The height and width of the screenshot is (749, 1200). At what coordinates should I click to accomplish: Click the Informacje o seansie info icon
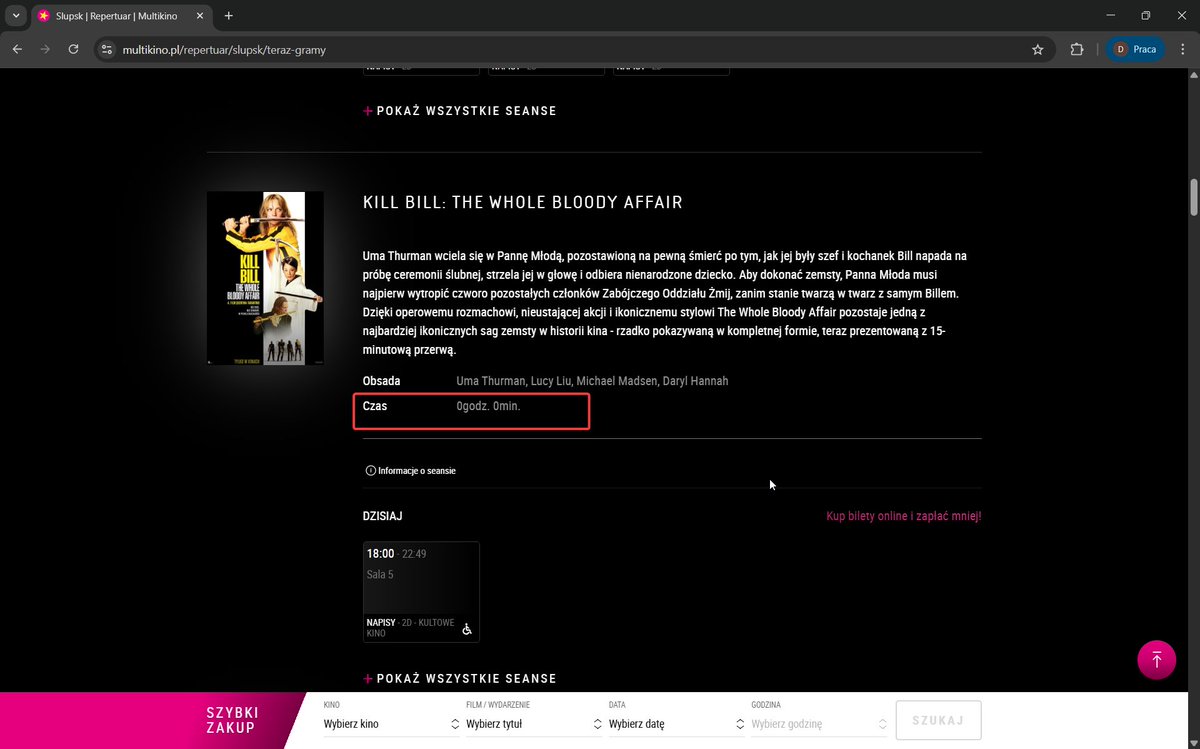(x=370, y=470)
